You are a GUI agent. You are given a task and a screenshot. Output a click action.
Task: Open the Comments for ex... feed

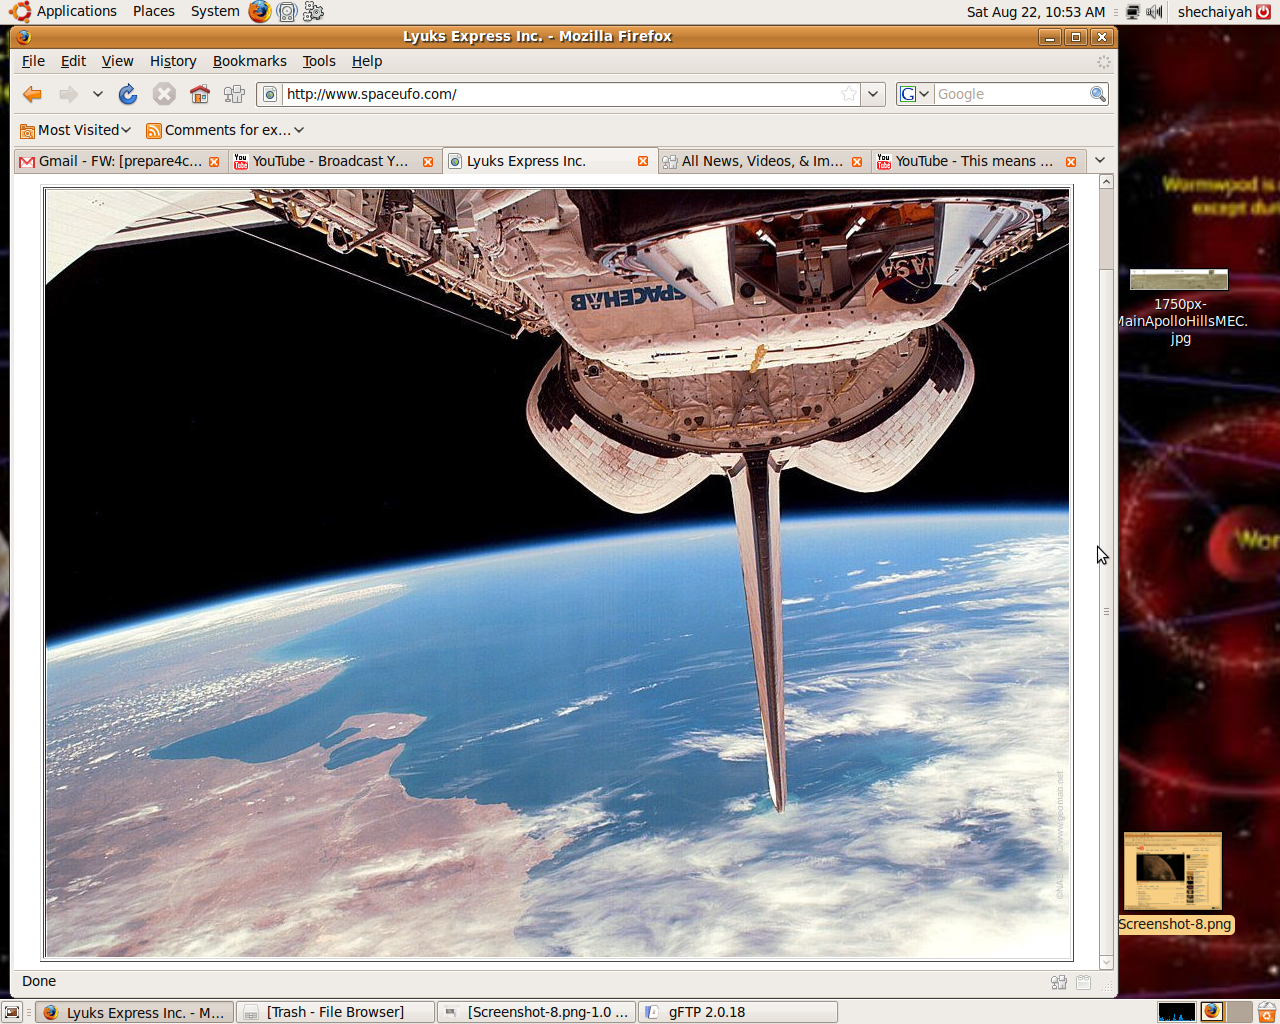click(225, 130)
